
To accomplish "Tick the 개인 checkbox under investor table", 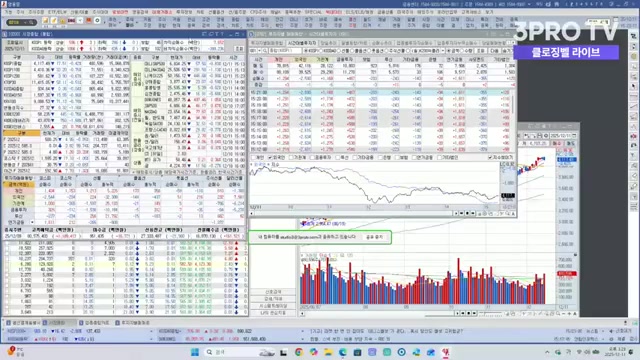I will tap(254, 157).
